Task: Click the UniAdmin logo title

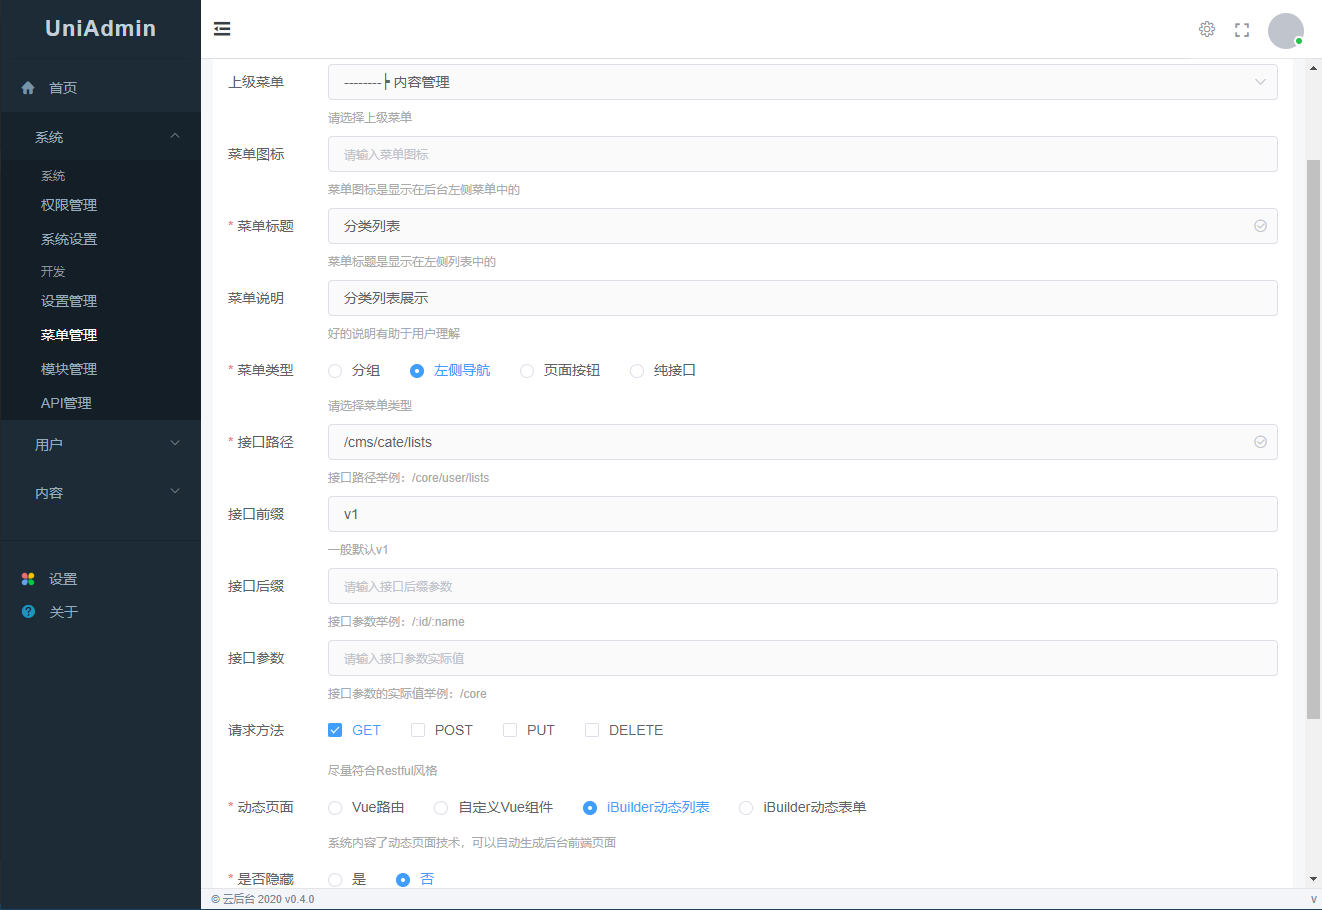Action: (x=100, y=28)
